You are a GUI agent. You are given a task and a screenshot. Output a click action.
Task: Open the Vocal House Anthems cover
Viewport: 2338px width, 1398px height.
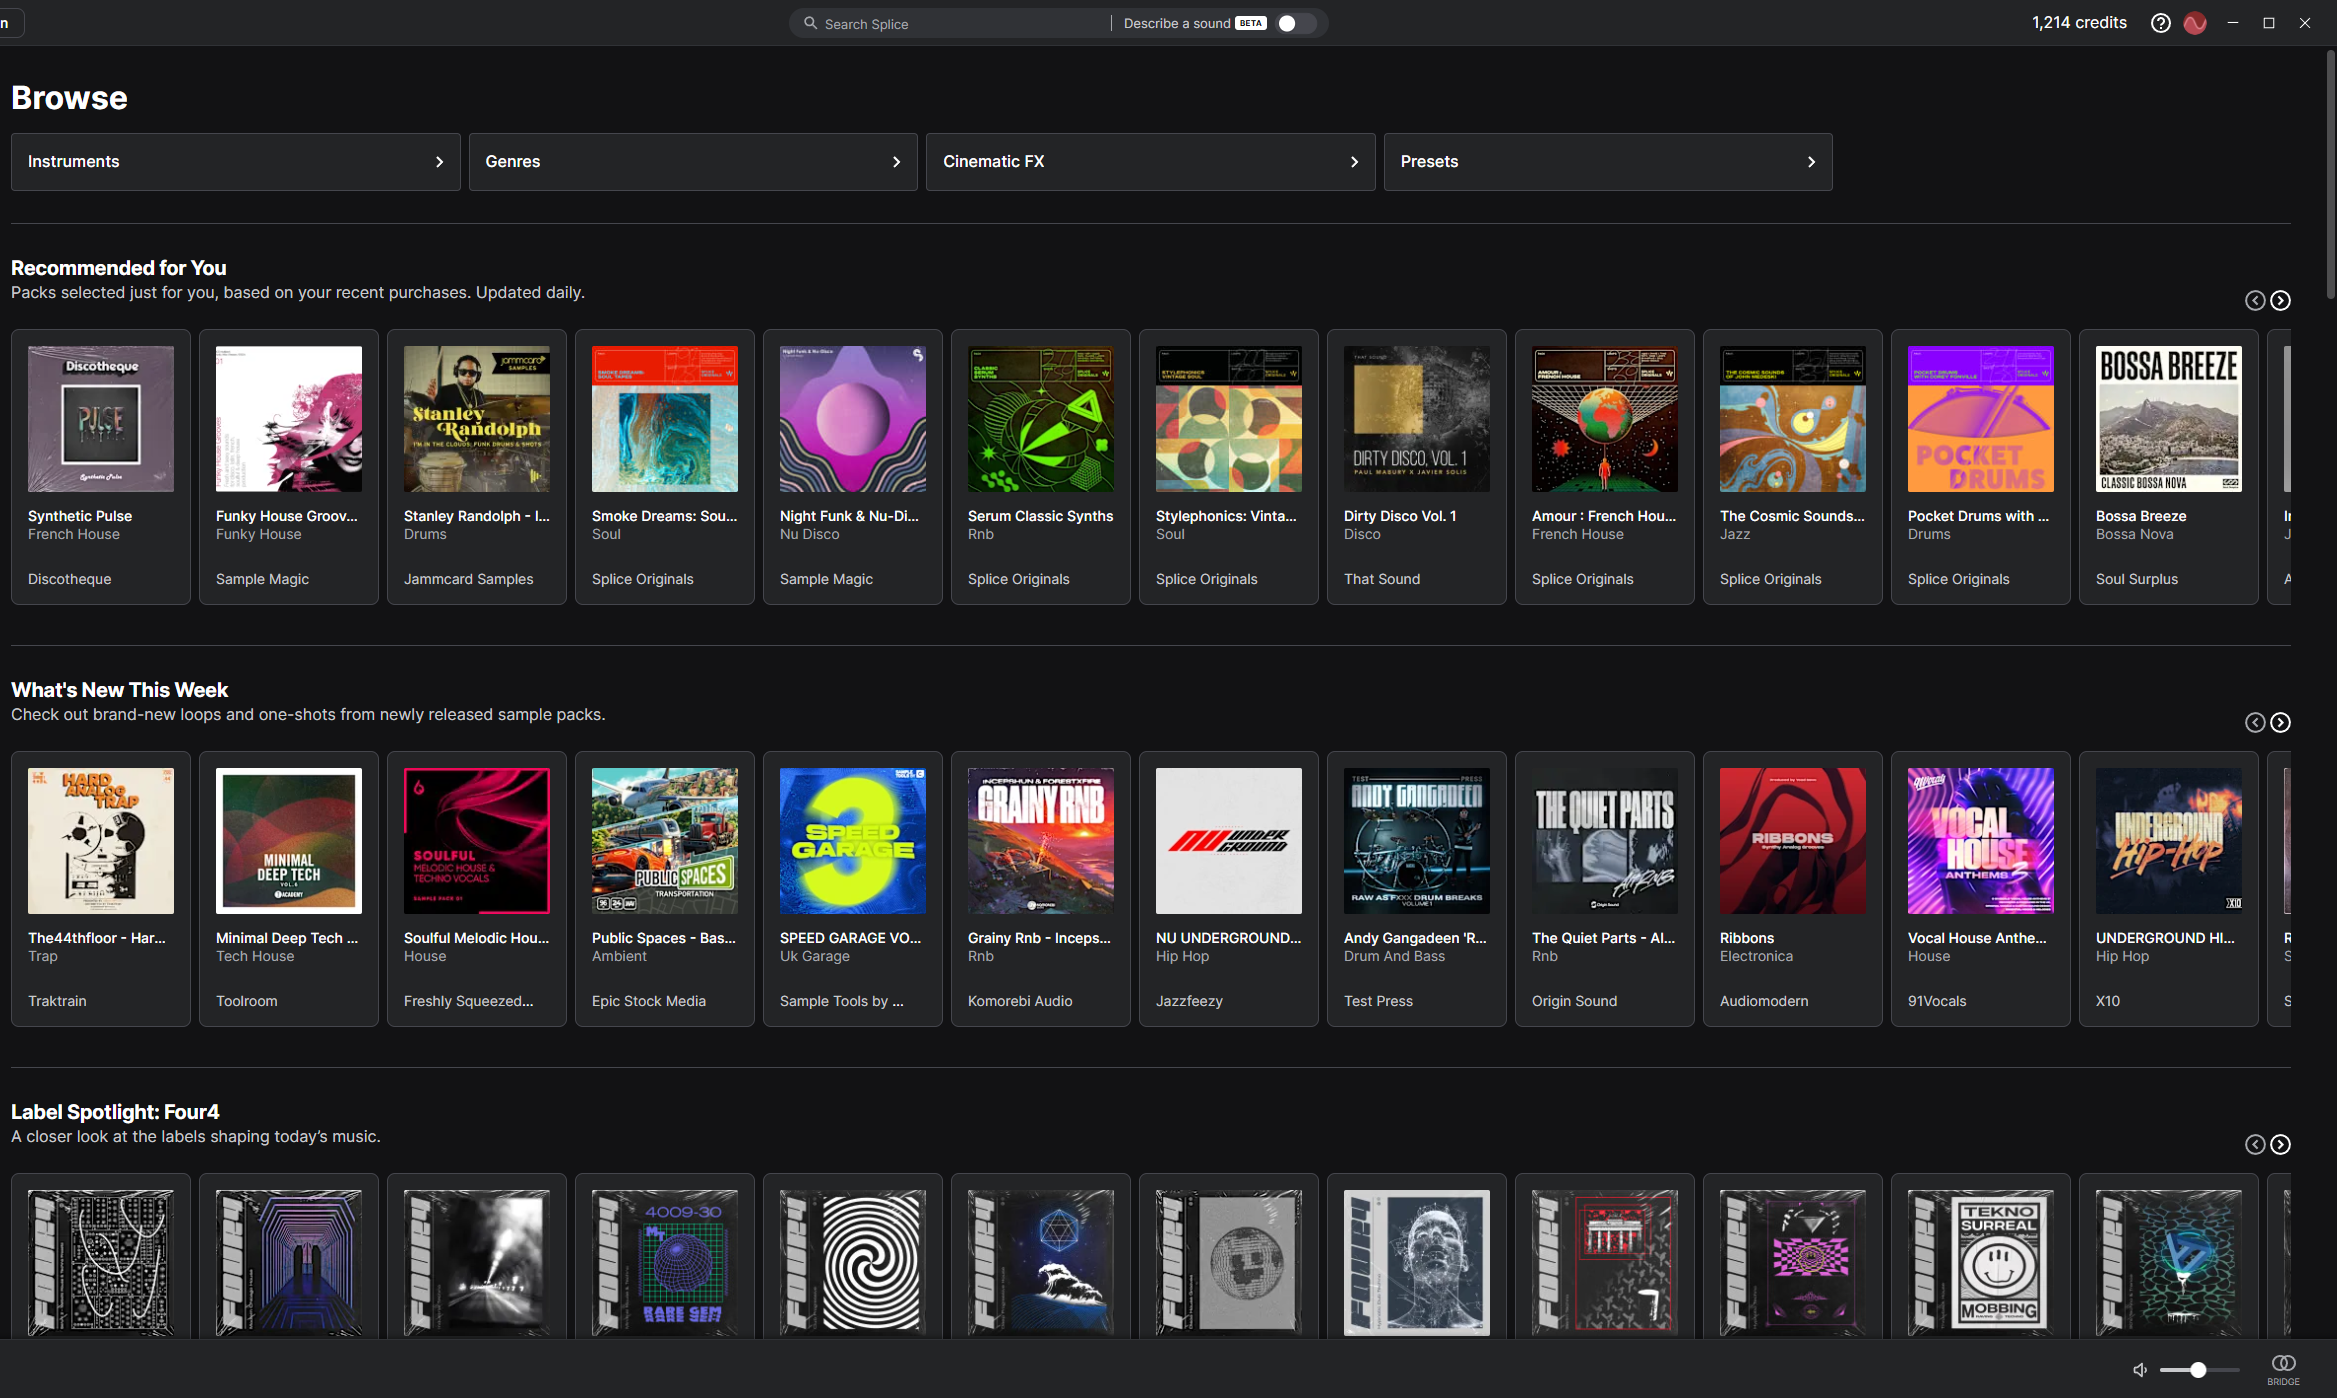pos(1981,841)
